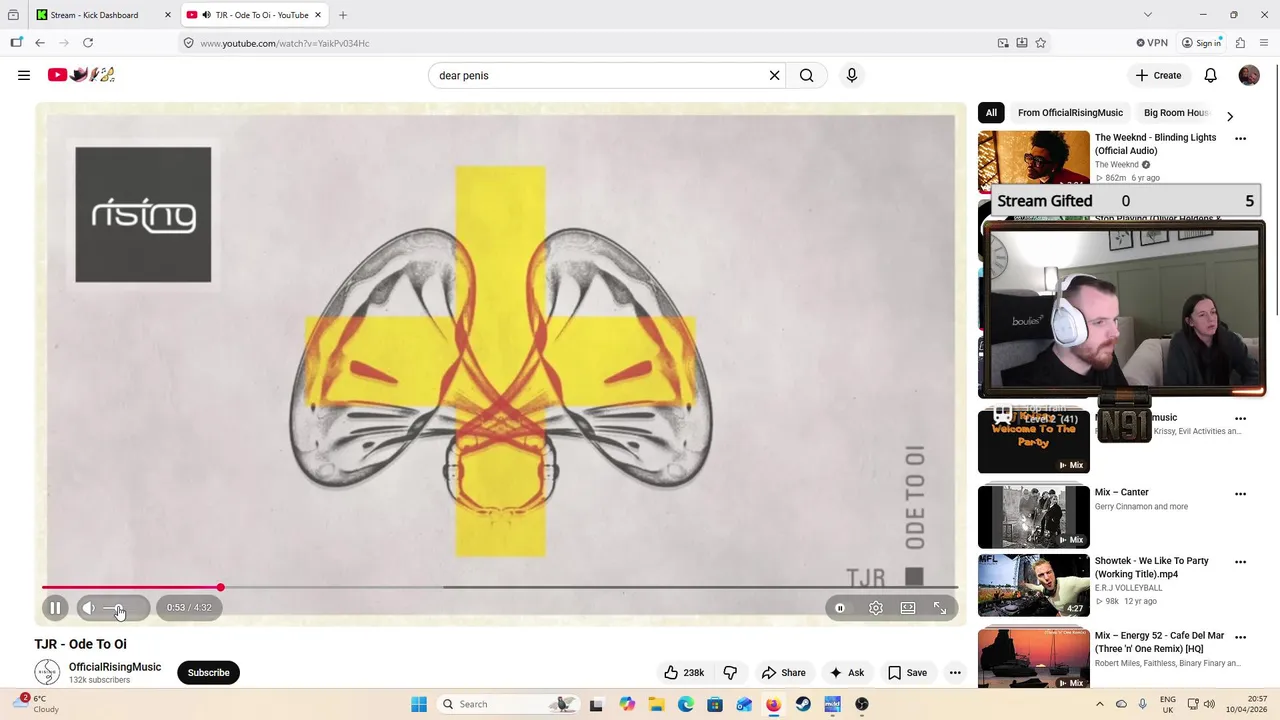
Task: Open the player settings gear
Action: [876, 608]
